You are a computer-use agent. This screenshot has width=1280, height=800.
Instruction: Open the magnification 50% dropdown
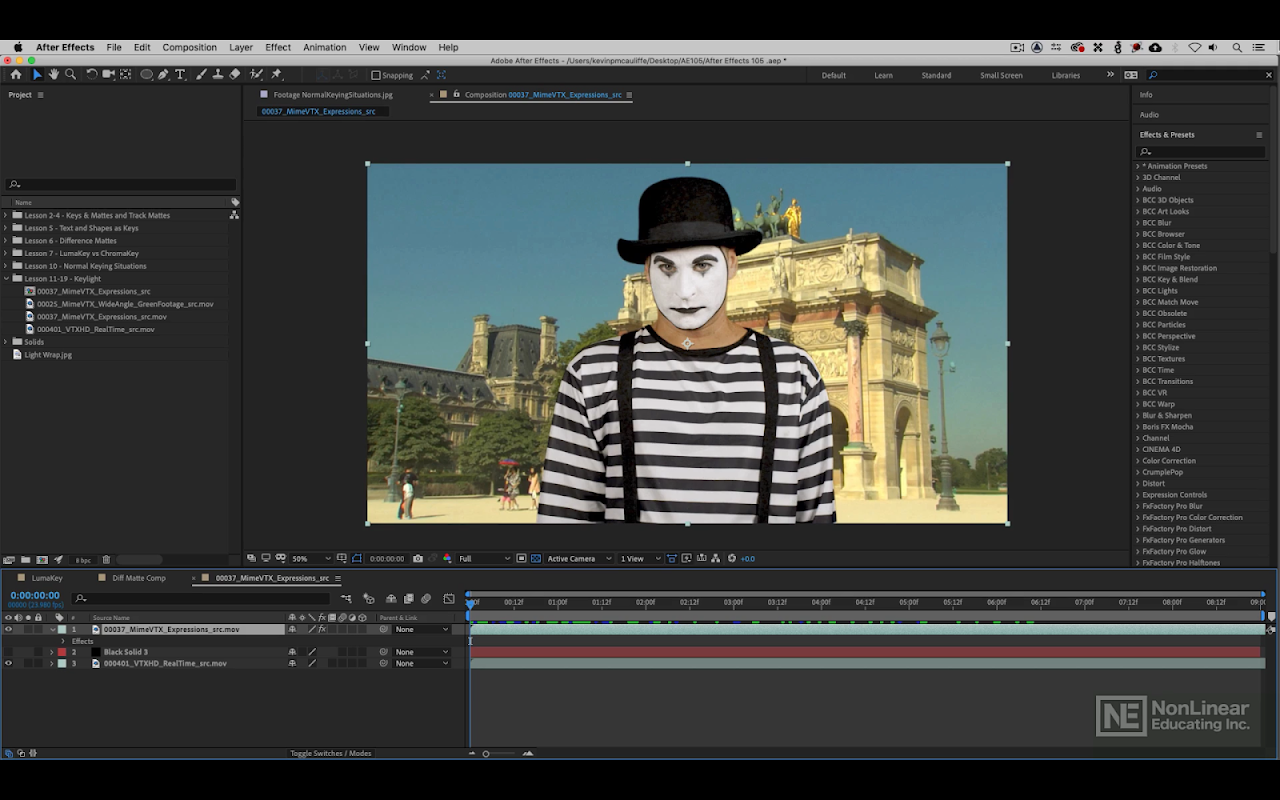pyautogui.click(x=312, y=559)
